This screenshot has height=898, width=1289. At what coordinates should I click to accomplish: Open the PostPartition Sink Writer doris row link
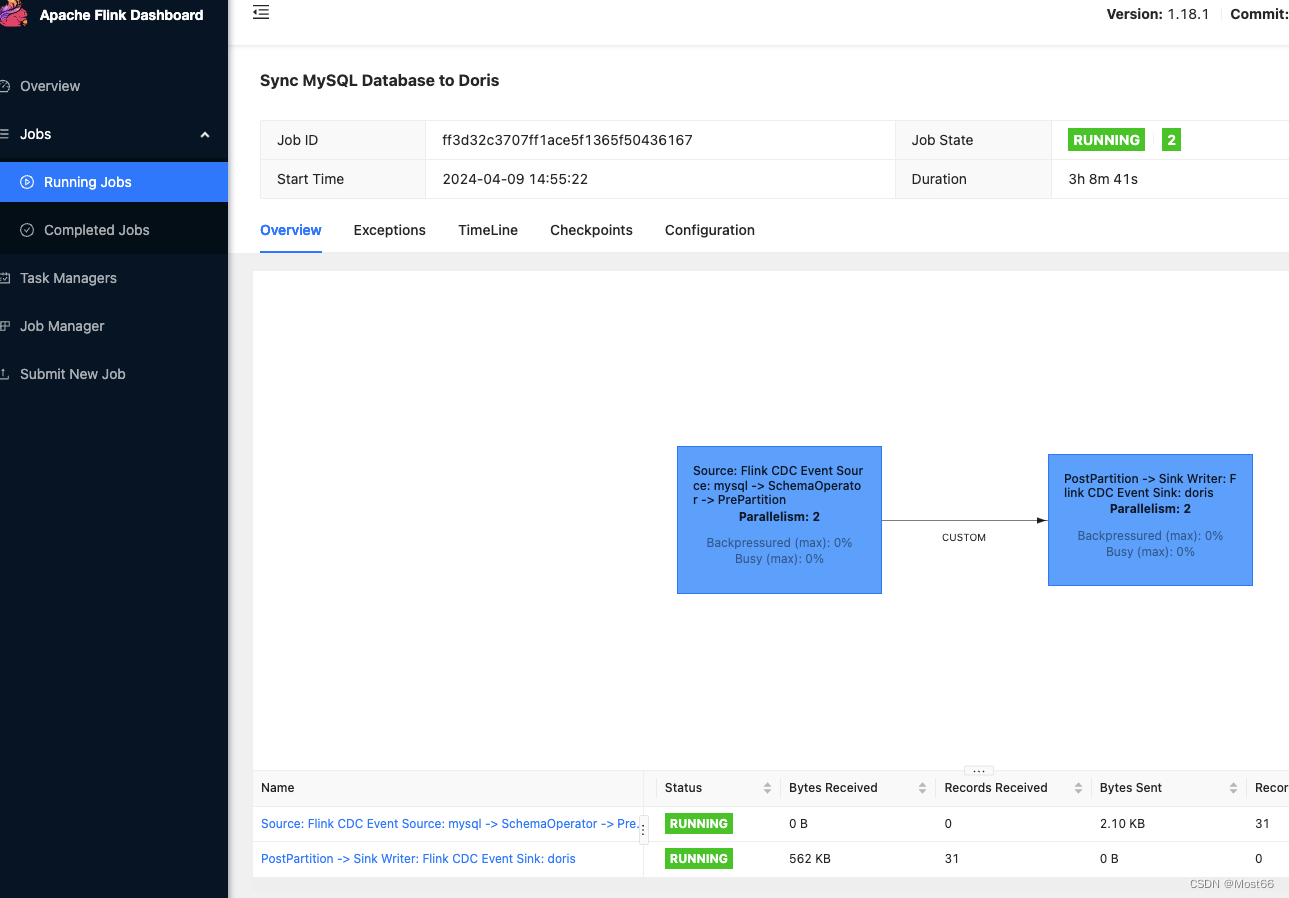418,859
